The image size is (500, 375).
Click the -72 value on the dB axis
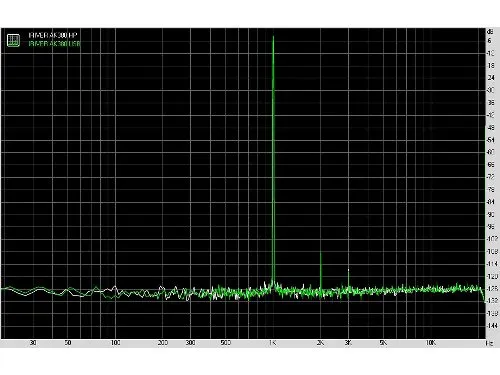click(491, 177)
